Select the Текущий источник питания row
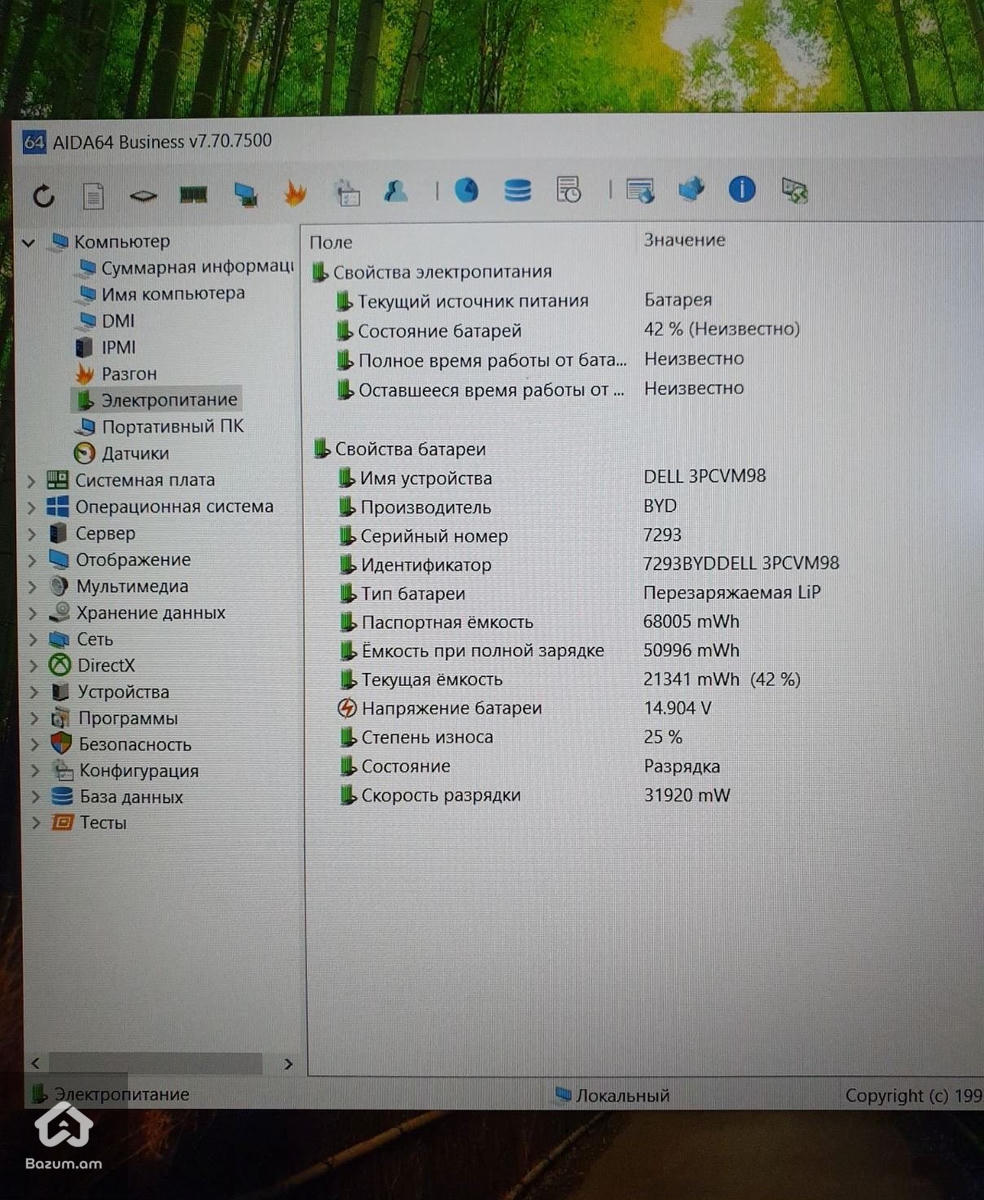 (x=462, y=301)
